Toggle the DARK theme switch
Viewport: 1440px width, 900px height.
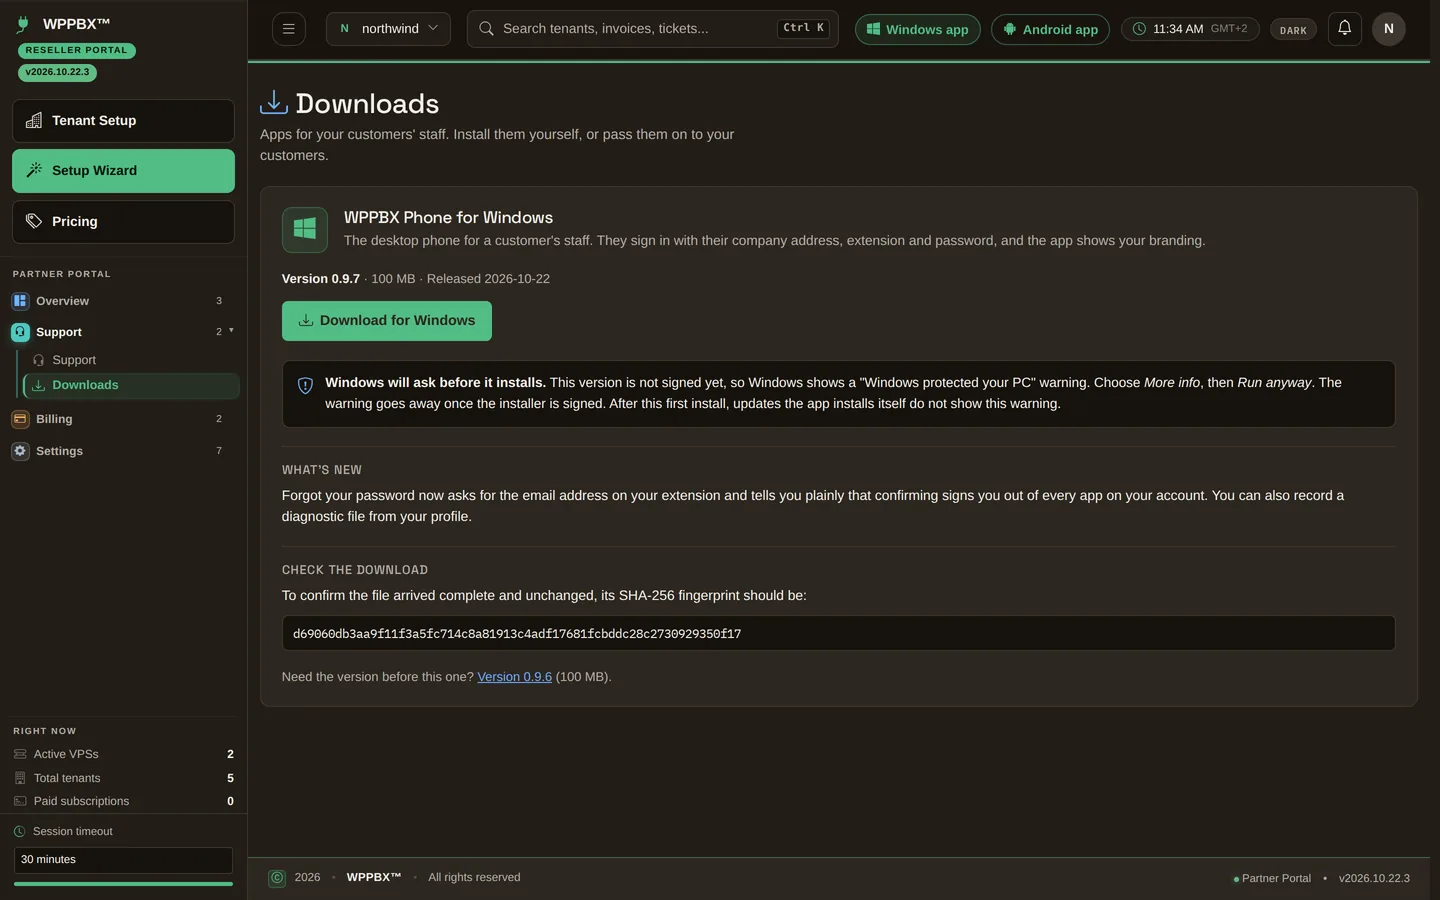point(1293,30)
